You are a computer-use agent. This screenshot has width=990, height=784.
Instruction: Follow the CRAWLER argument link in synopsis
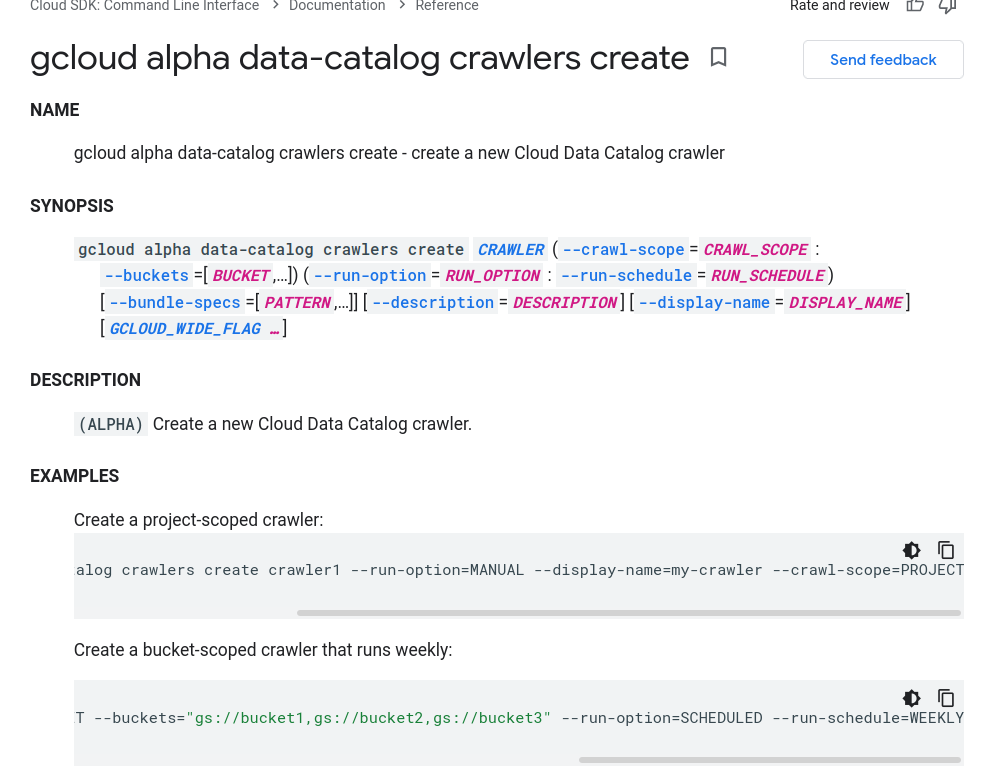pyautogui.click(x=511, y=250)
